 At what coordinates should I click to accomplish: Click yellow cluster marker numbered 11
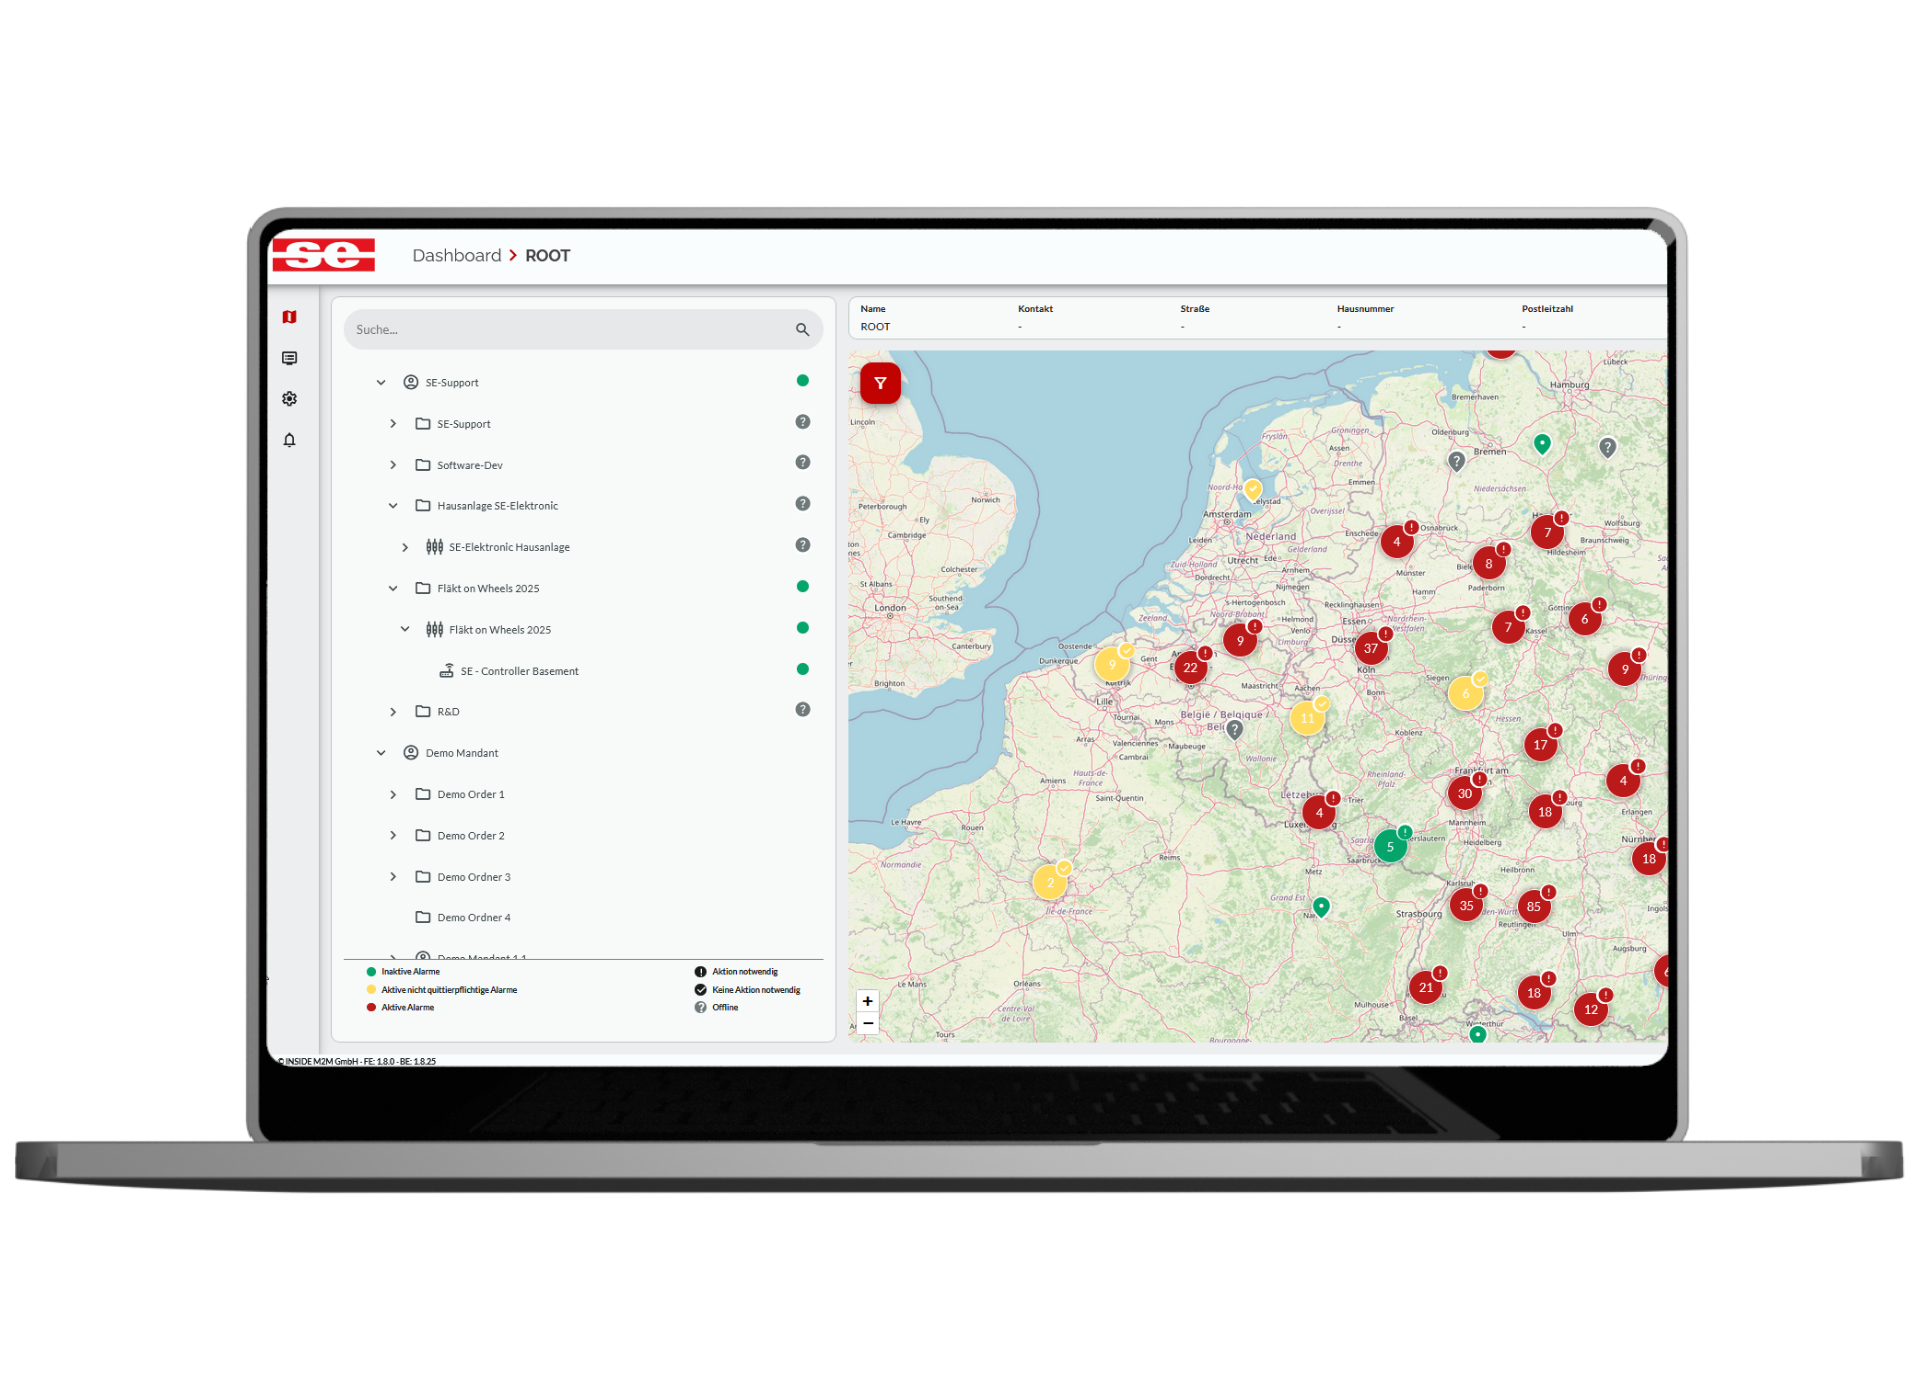tap(1306, 718)
